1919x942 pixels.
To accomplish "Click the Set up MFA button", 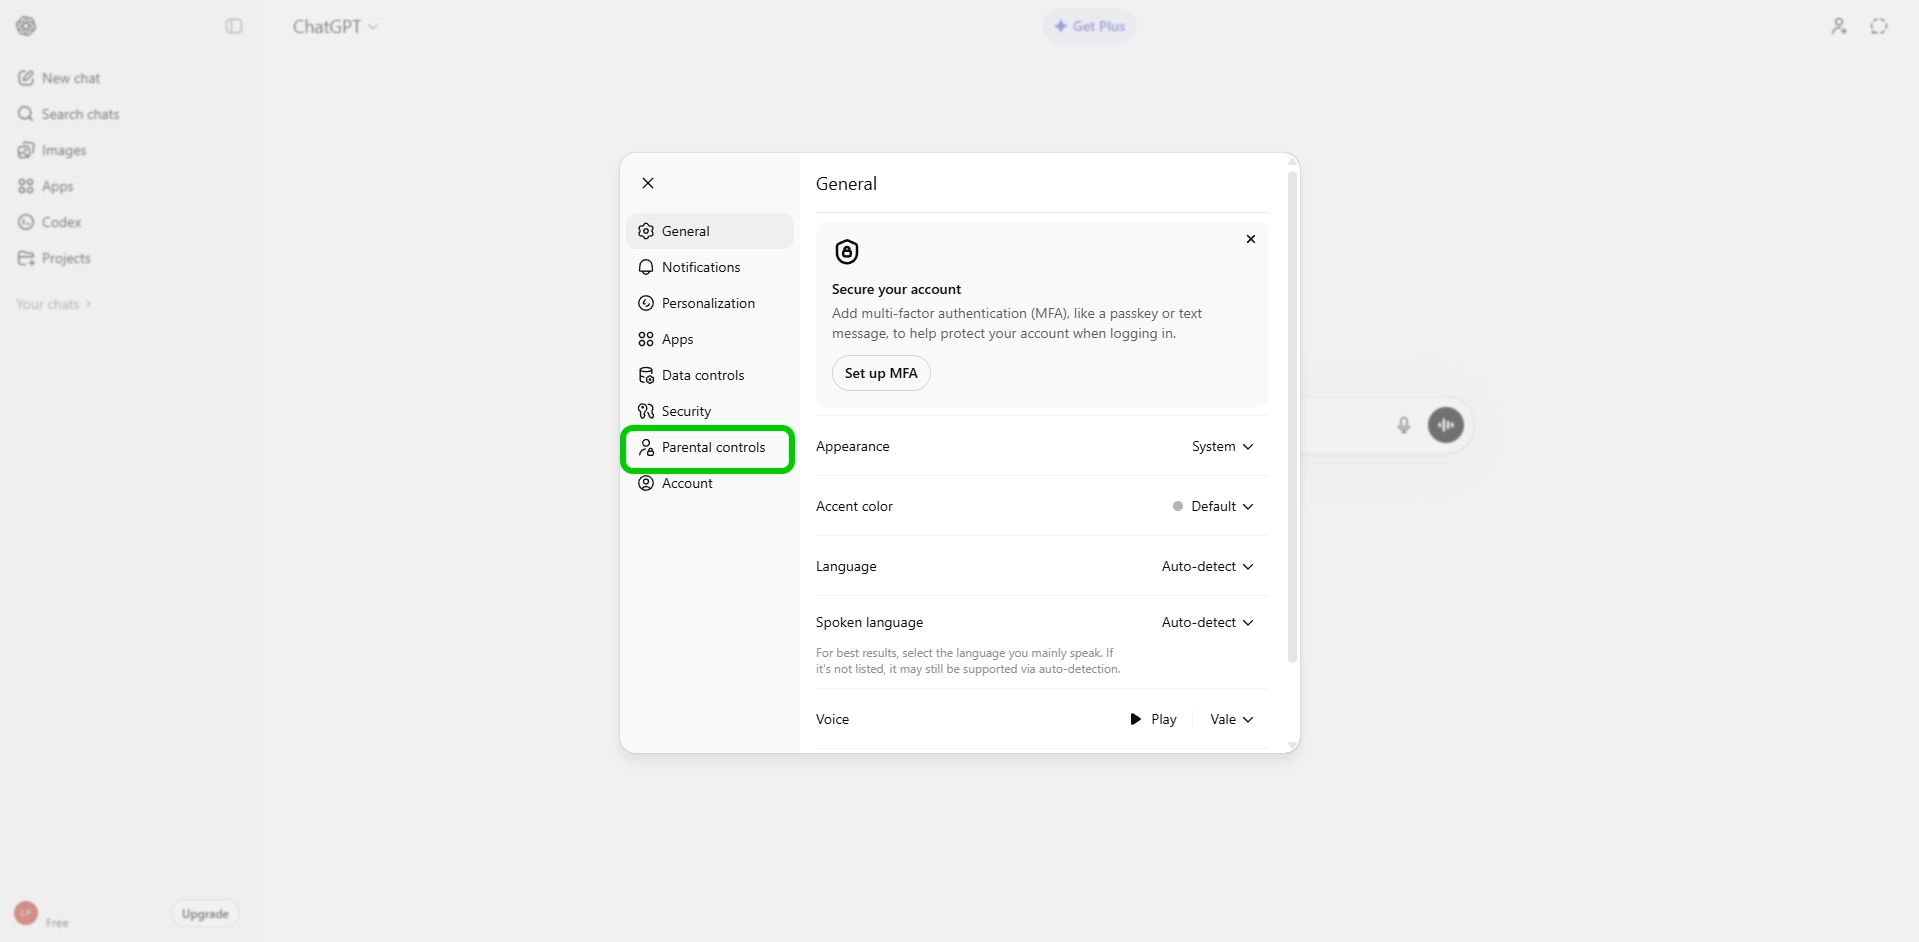I will [880, 373].
